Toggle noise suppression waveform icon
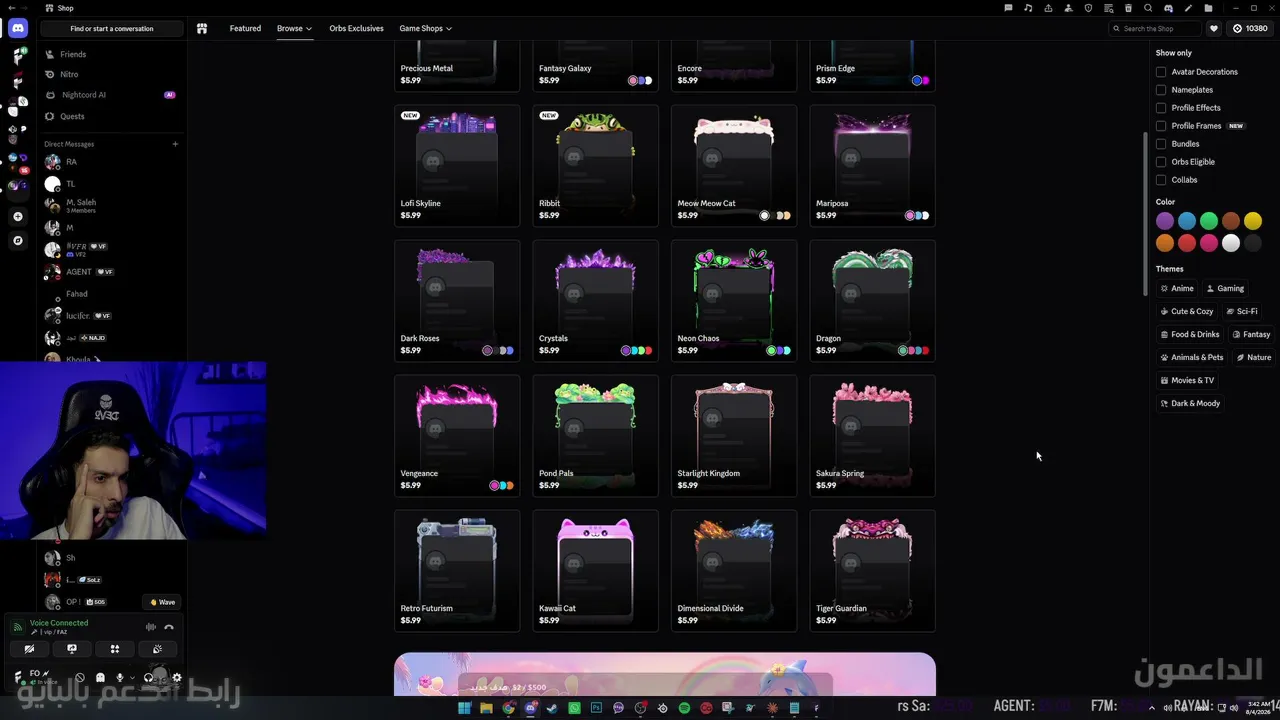The image size is (1280, 720). [151, 627]
